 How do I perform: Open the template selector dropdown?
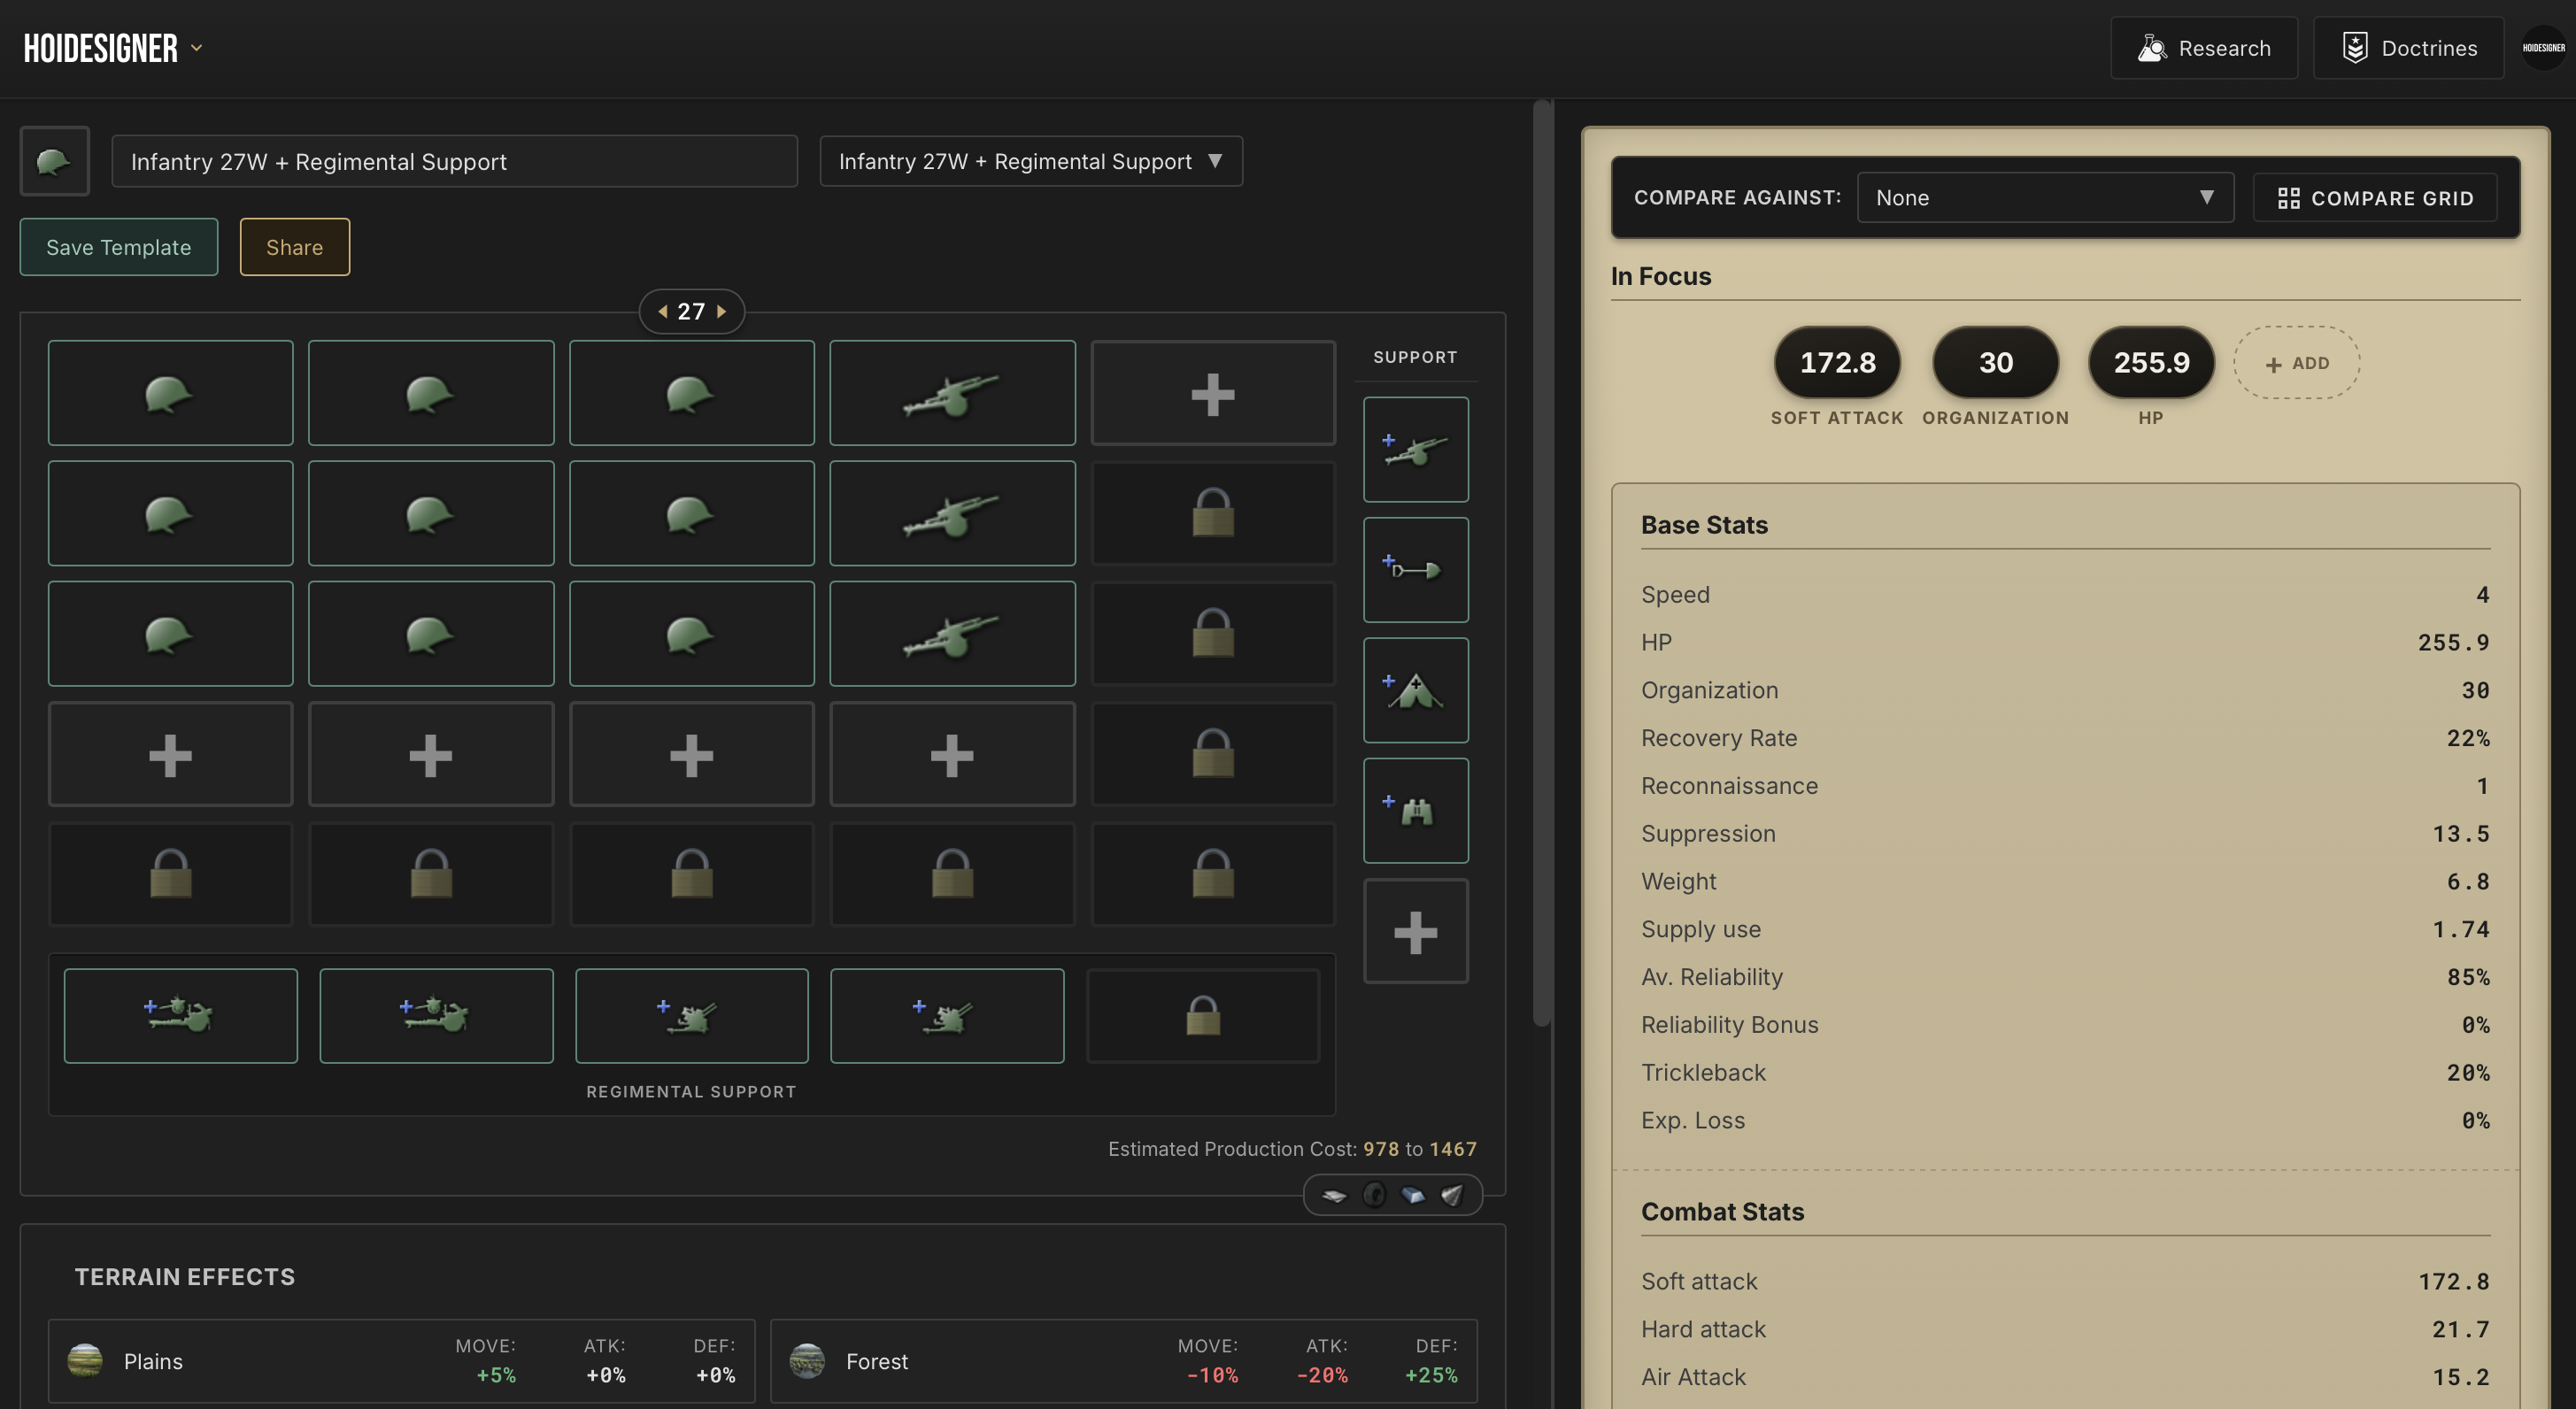1031,161
